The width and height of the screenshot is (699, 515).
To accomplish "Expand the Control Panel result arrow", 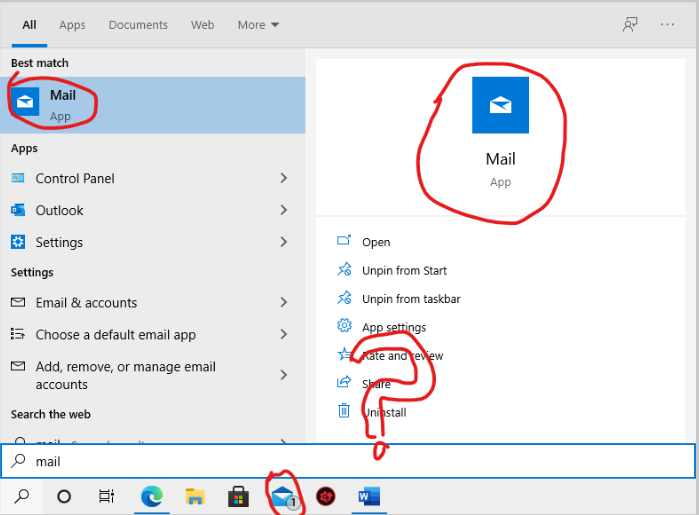I will (x=284, y=178).
